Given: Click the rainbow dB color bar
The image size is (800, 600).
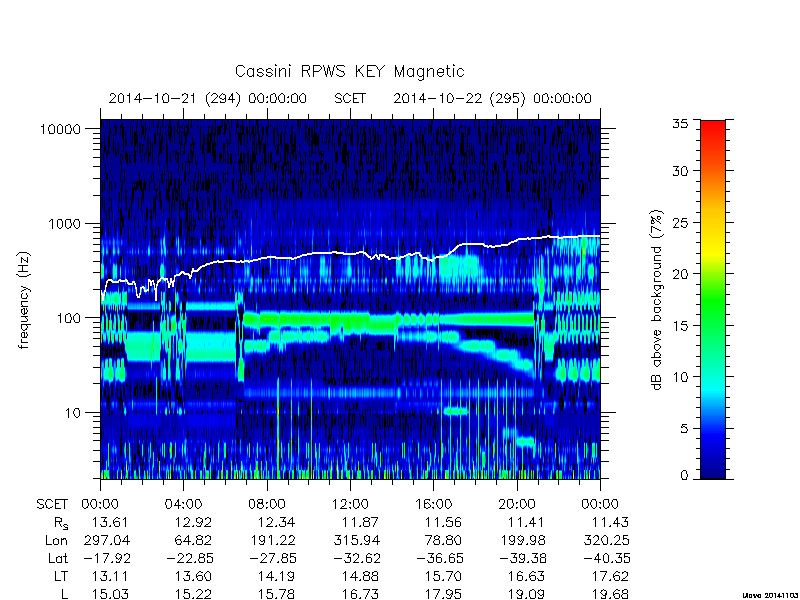Looking at the screenshot, I should (713, 299).
